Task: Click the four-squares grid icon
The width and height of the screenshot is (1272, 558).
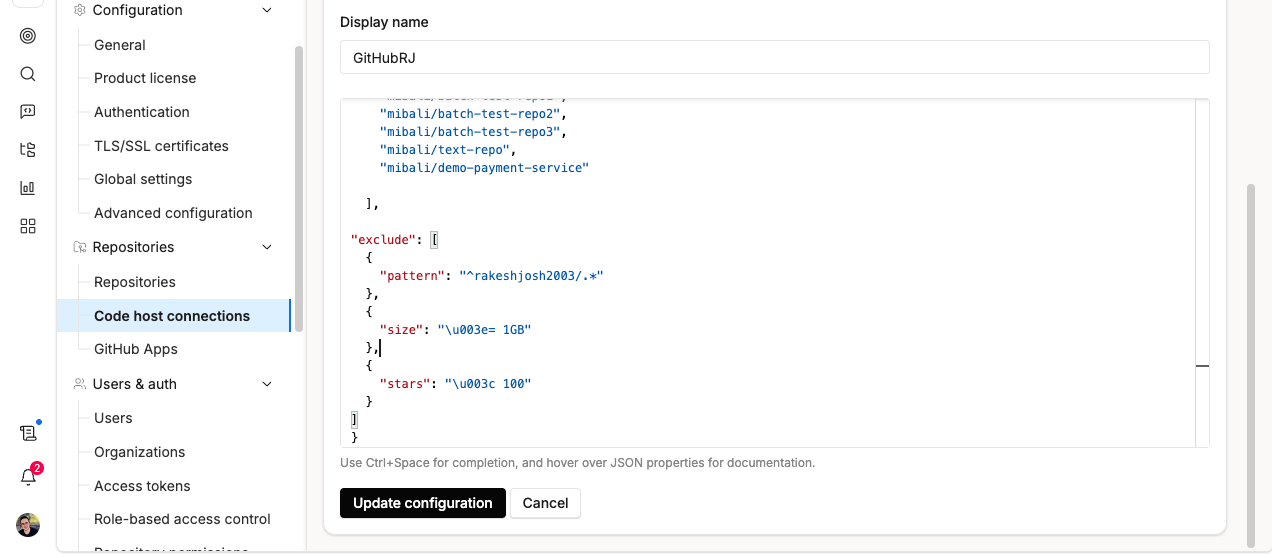Action: click(x=28, y=226)
